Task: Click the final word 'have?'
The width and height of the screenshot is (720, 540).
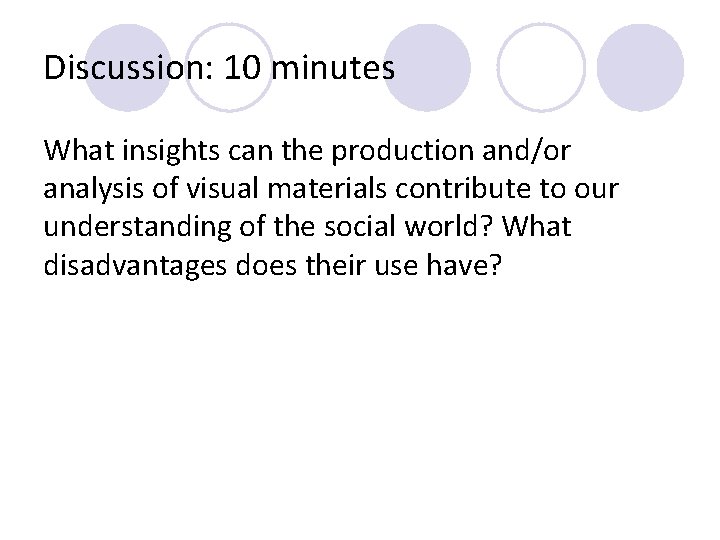Action: click(x=459, y=265)
